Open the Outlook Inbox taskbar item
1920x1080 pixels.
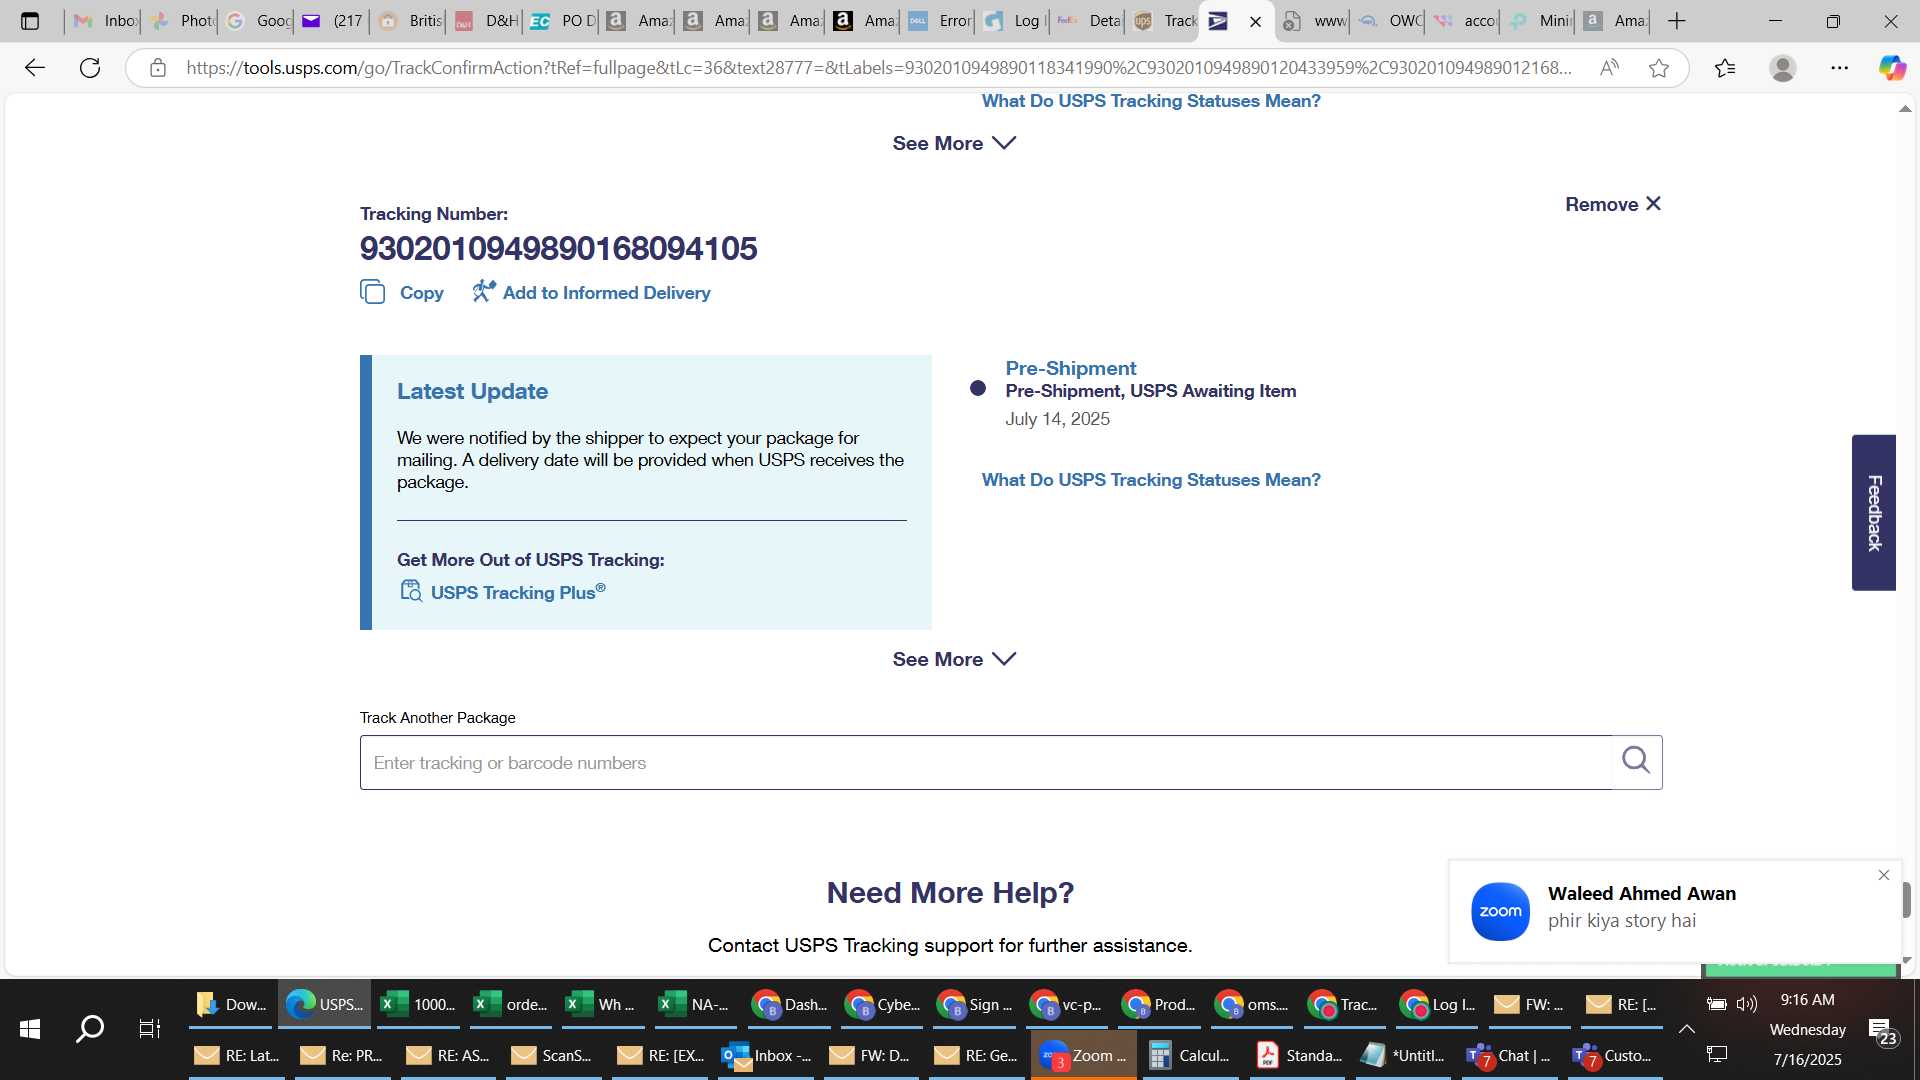point(767,1055)
